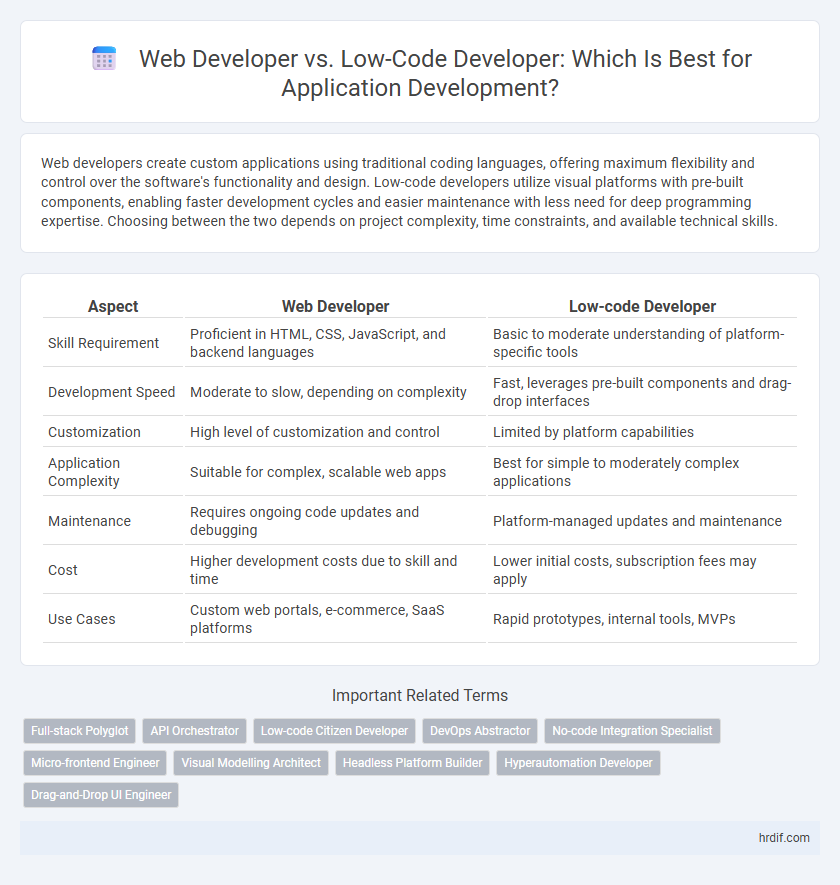Open the No-code Integration Specialist tag
This screenshot has height=885, width=840.
(x=632, y=730)
